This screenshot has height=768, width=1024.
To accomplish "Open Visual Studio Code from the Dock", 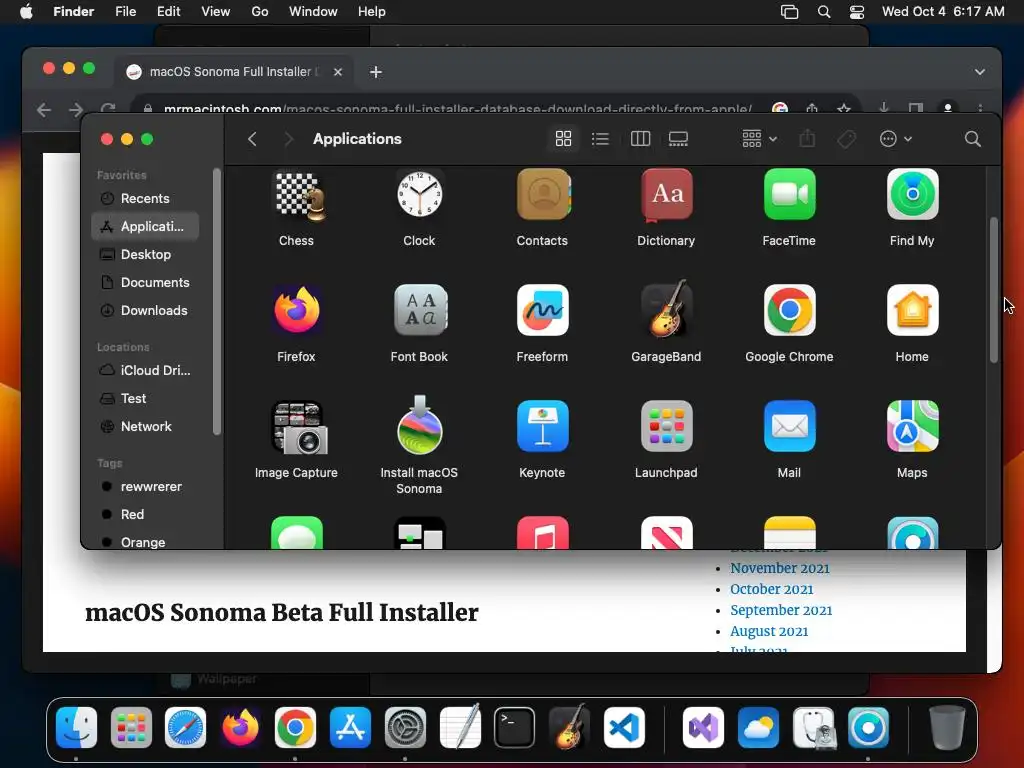I will [624, 727].
